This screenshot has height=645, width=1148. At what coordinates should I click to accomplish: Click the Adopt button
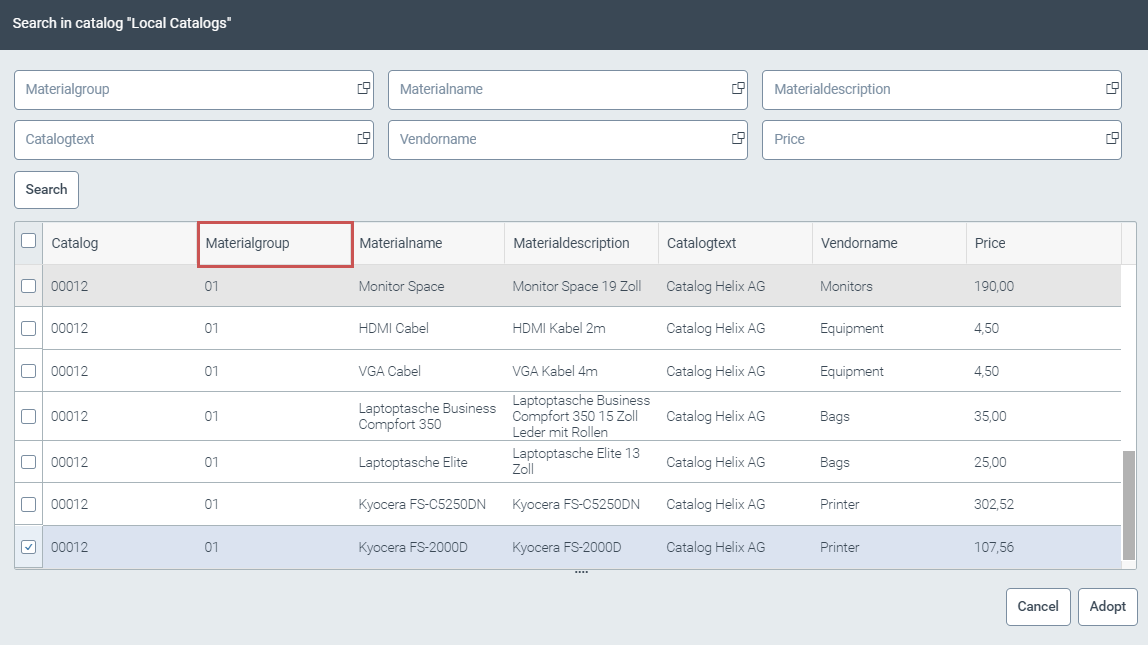click(1107, 606)
